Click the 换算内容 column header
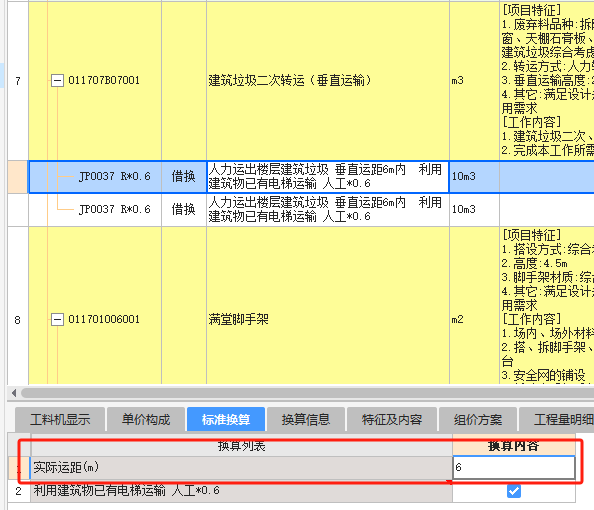The height and width of the screenshot is (510, 594). [x=514, y=446]
